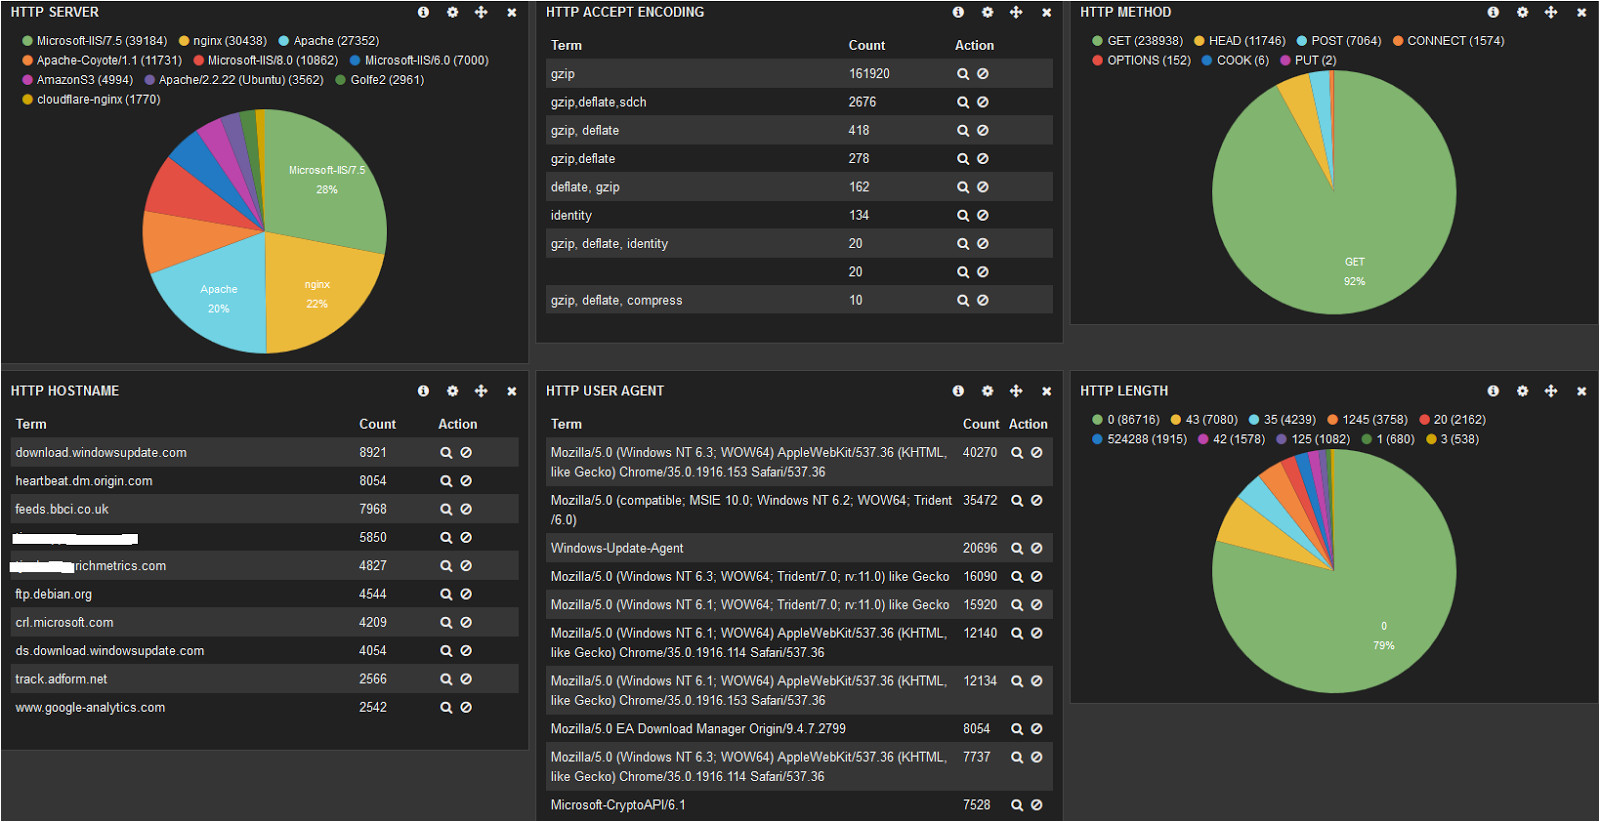The width and height of the screenshot is (1600, 822).
Task: Toggle 524288 (1915) length legend entry
Action: (1140, 439)
